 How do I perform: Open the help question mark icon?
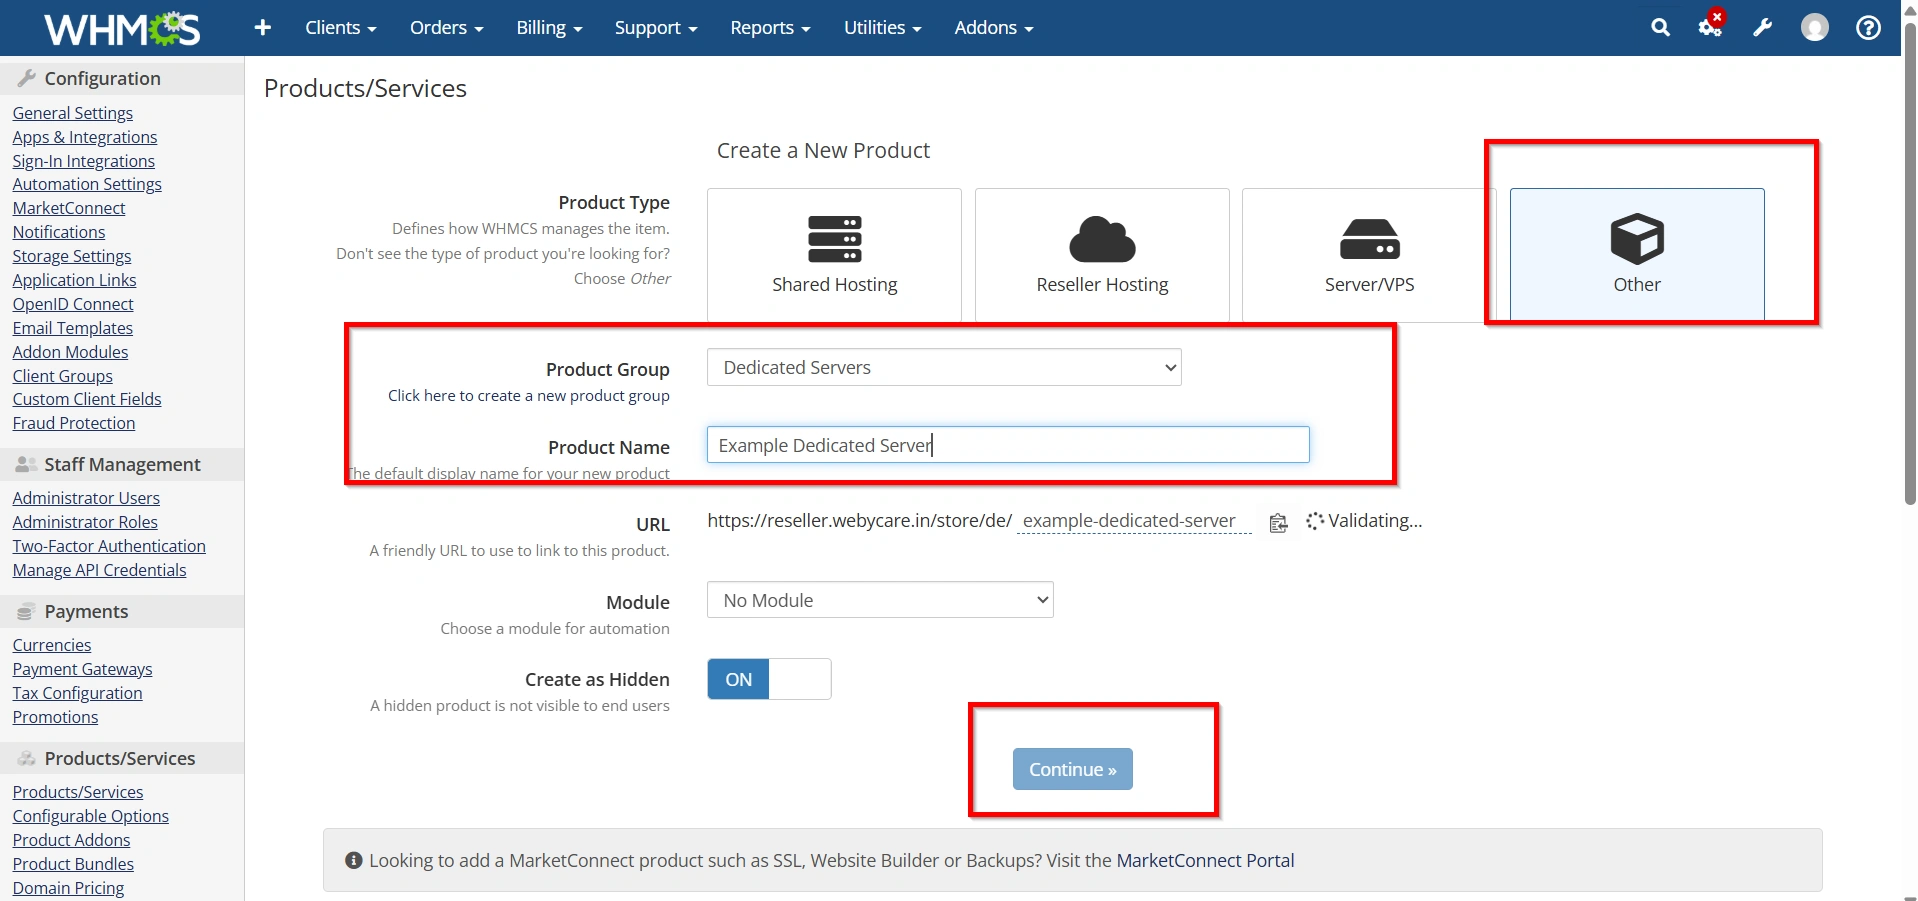[x=1868, y=28]
